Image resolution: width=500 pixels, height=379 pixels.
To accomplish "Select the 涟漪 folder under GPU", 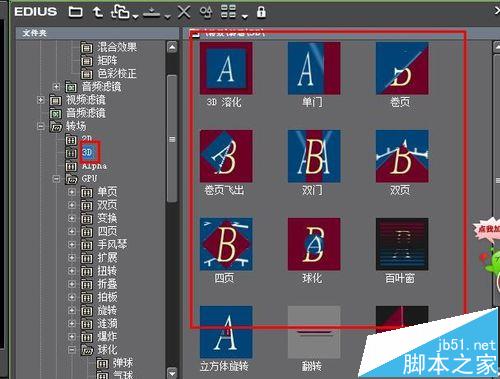I will pos(107,324).
